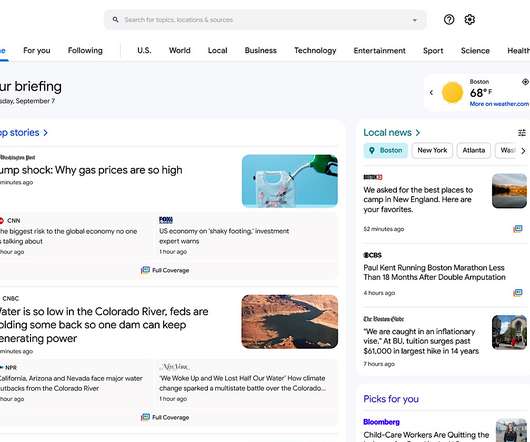Viewport: 530px width, 442px height.
Task: Open the Entertainment tab
Action: 379,50
